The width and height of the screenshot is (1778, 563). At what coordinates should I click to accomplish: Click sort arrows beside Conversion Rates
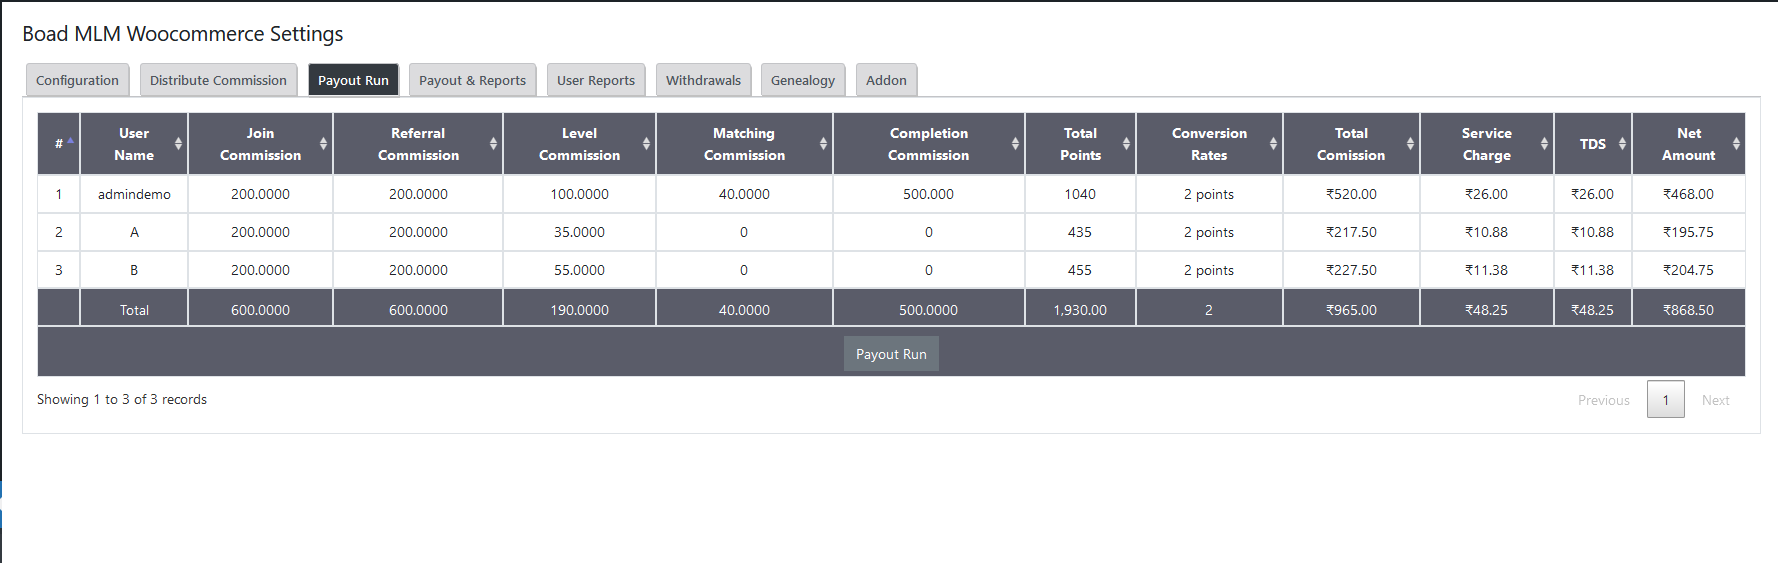(1273, 144)
